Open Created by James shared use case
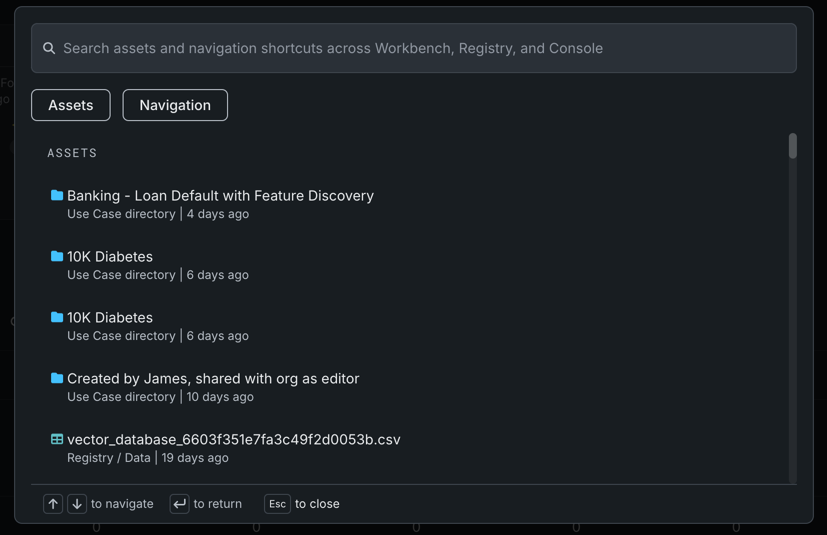 pyautogui.click(x=213, y=379)
